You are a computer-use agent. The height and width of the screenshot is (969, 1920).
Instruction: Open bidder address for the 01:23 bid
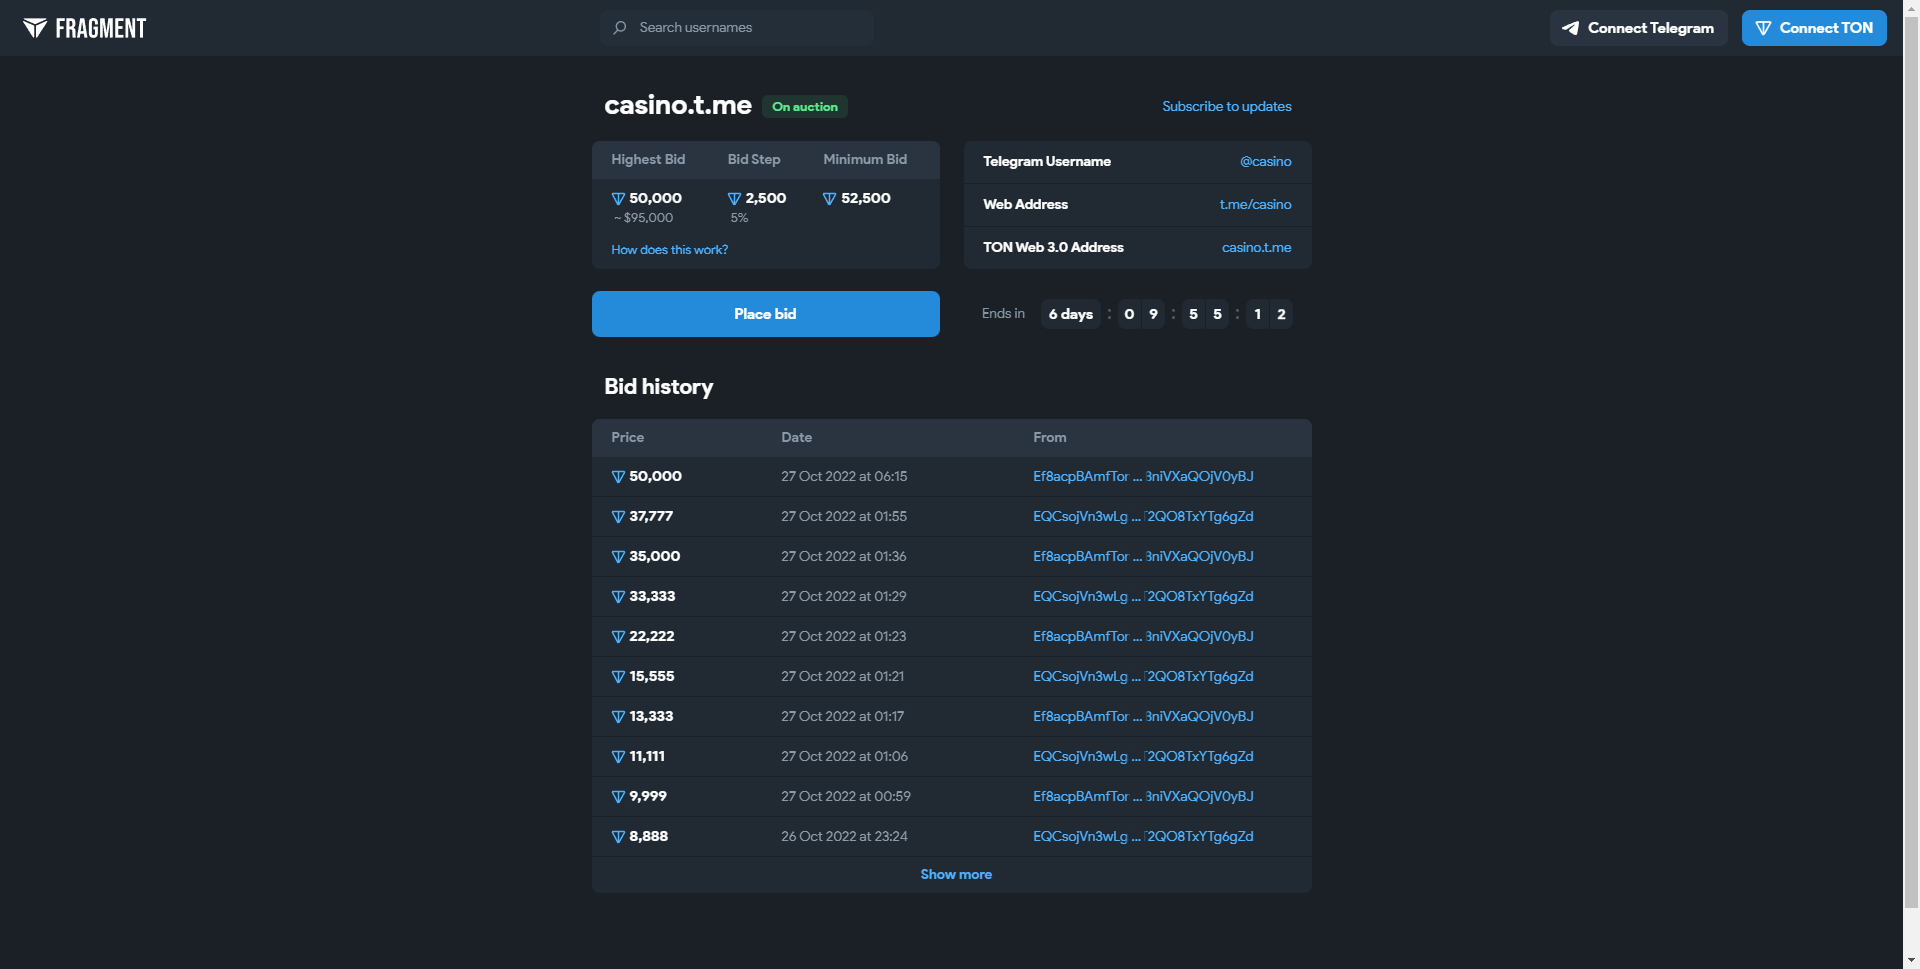(x=1143, y=637)
